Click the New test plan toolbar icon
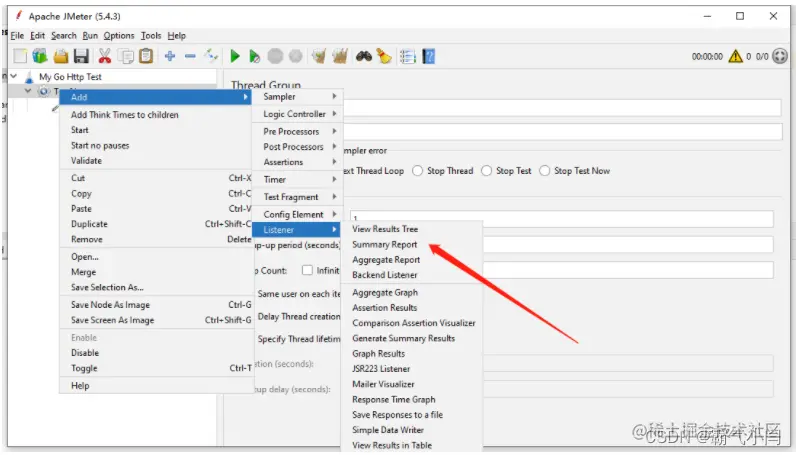This screenshot has height=455, width=796. pyautogui.click(x=20, y=56)
